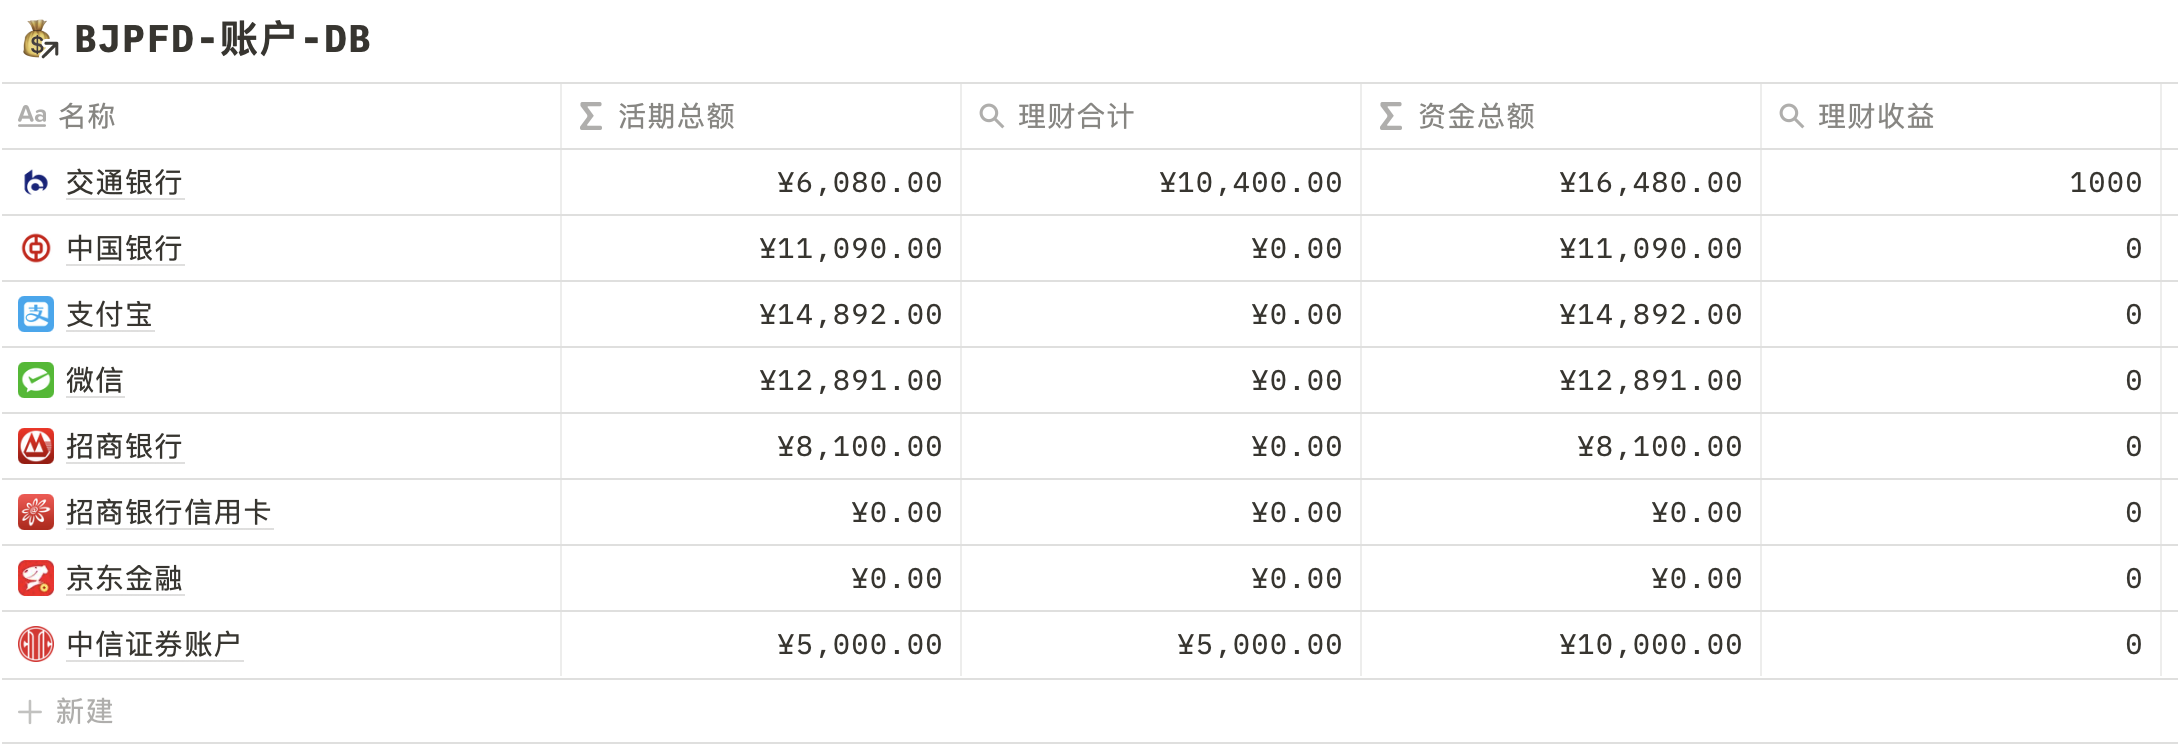This screenshot has width=2178, height=752.
Task: Open the 资金总额 column header menu
Action: point(1476,116)
